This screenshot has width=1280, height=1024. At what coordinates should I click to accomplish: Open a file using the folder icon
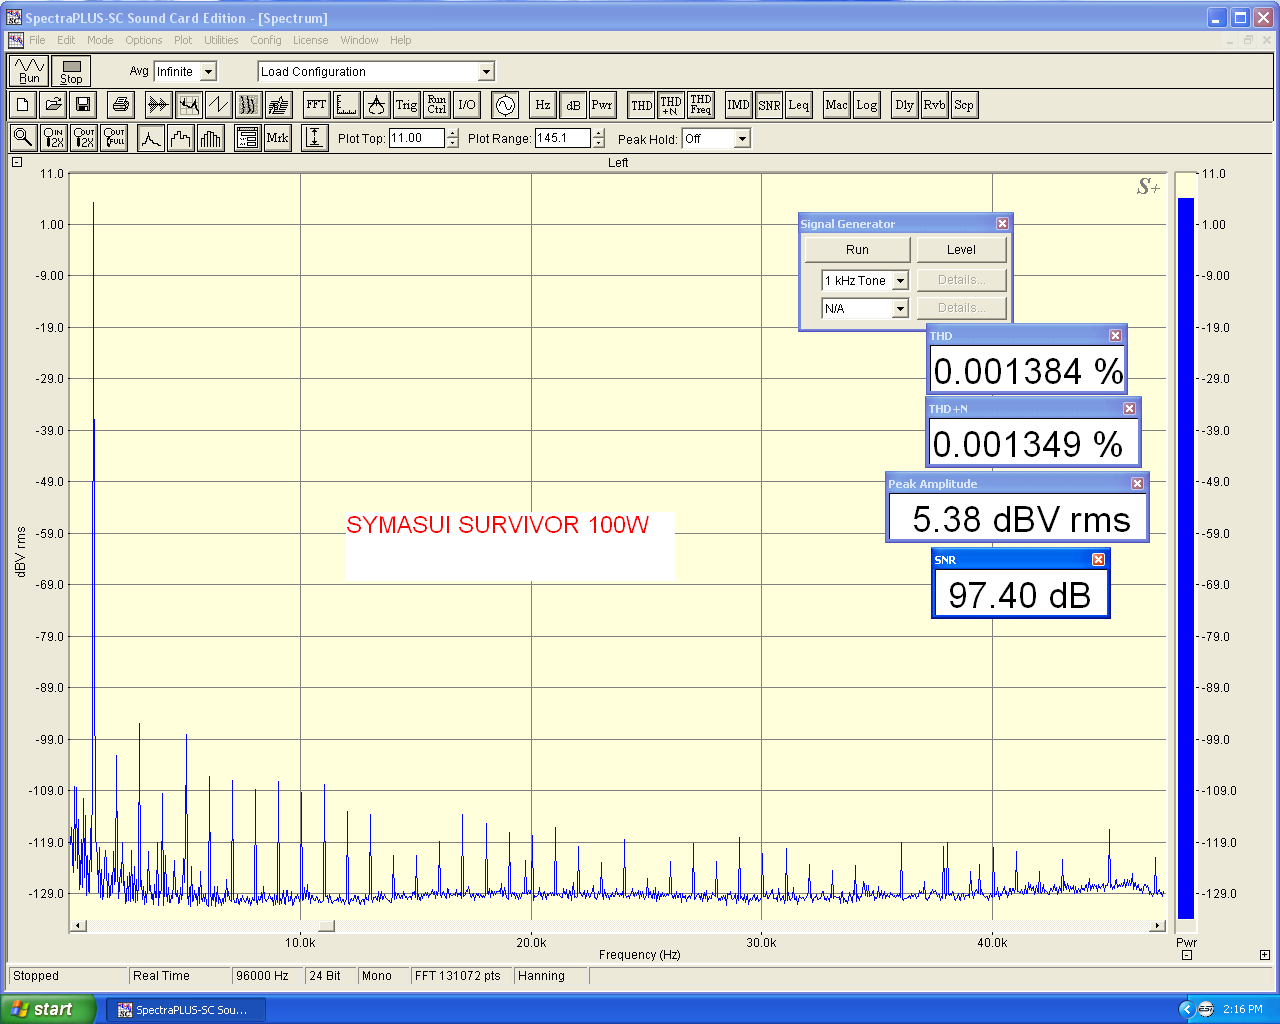coord(53,105)
